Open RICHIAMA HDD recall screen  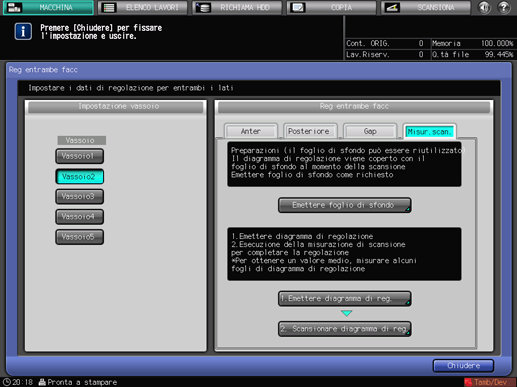click(237, 8)
